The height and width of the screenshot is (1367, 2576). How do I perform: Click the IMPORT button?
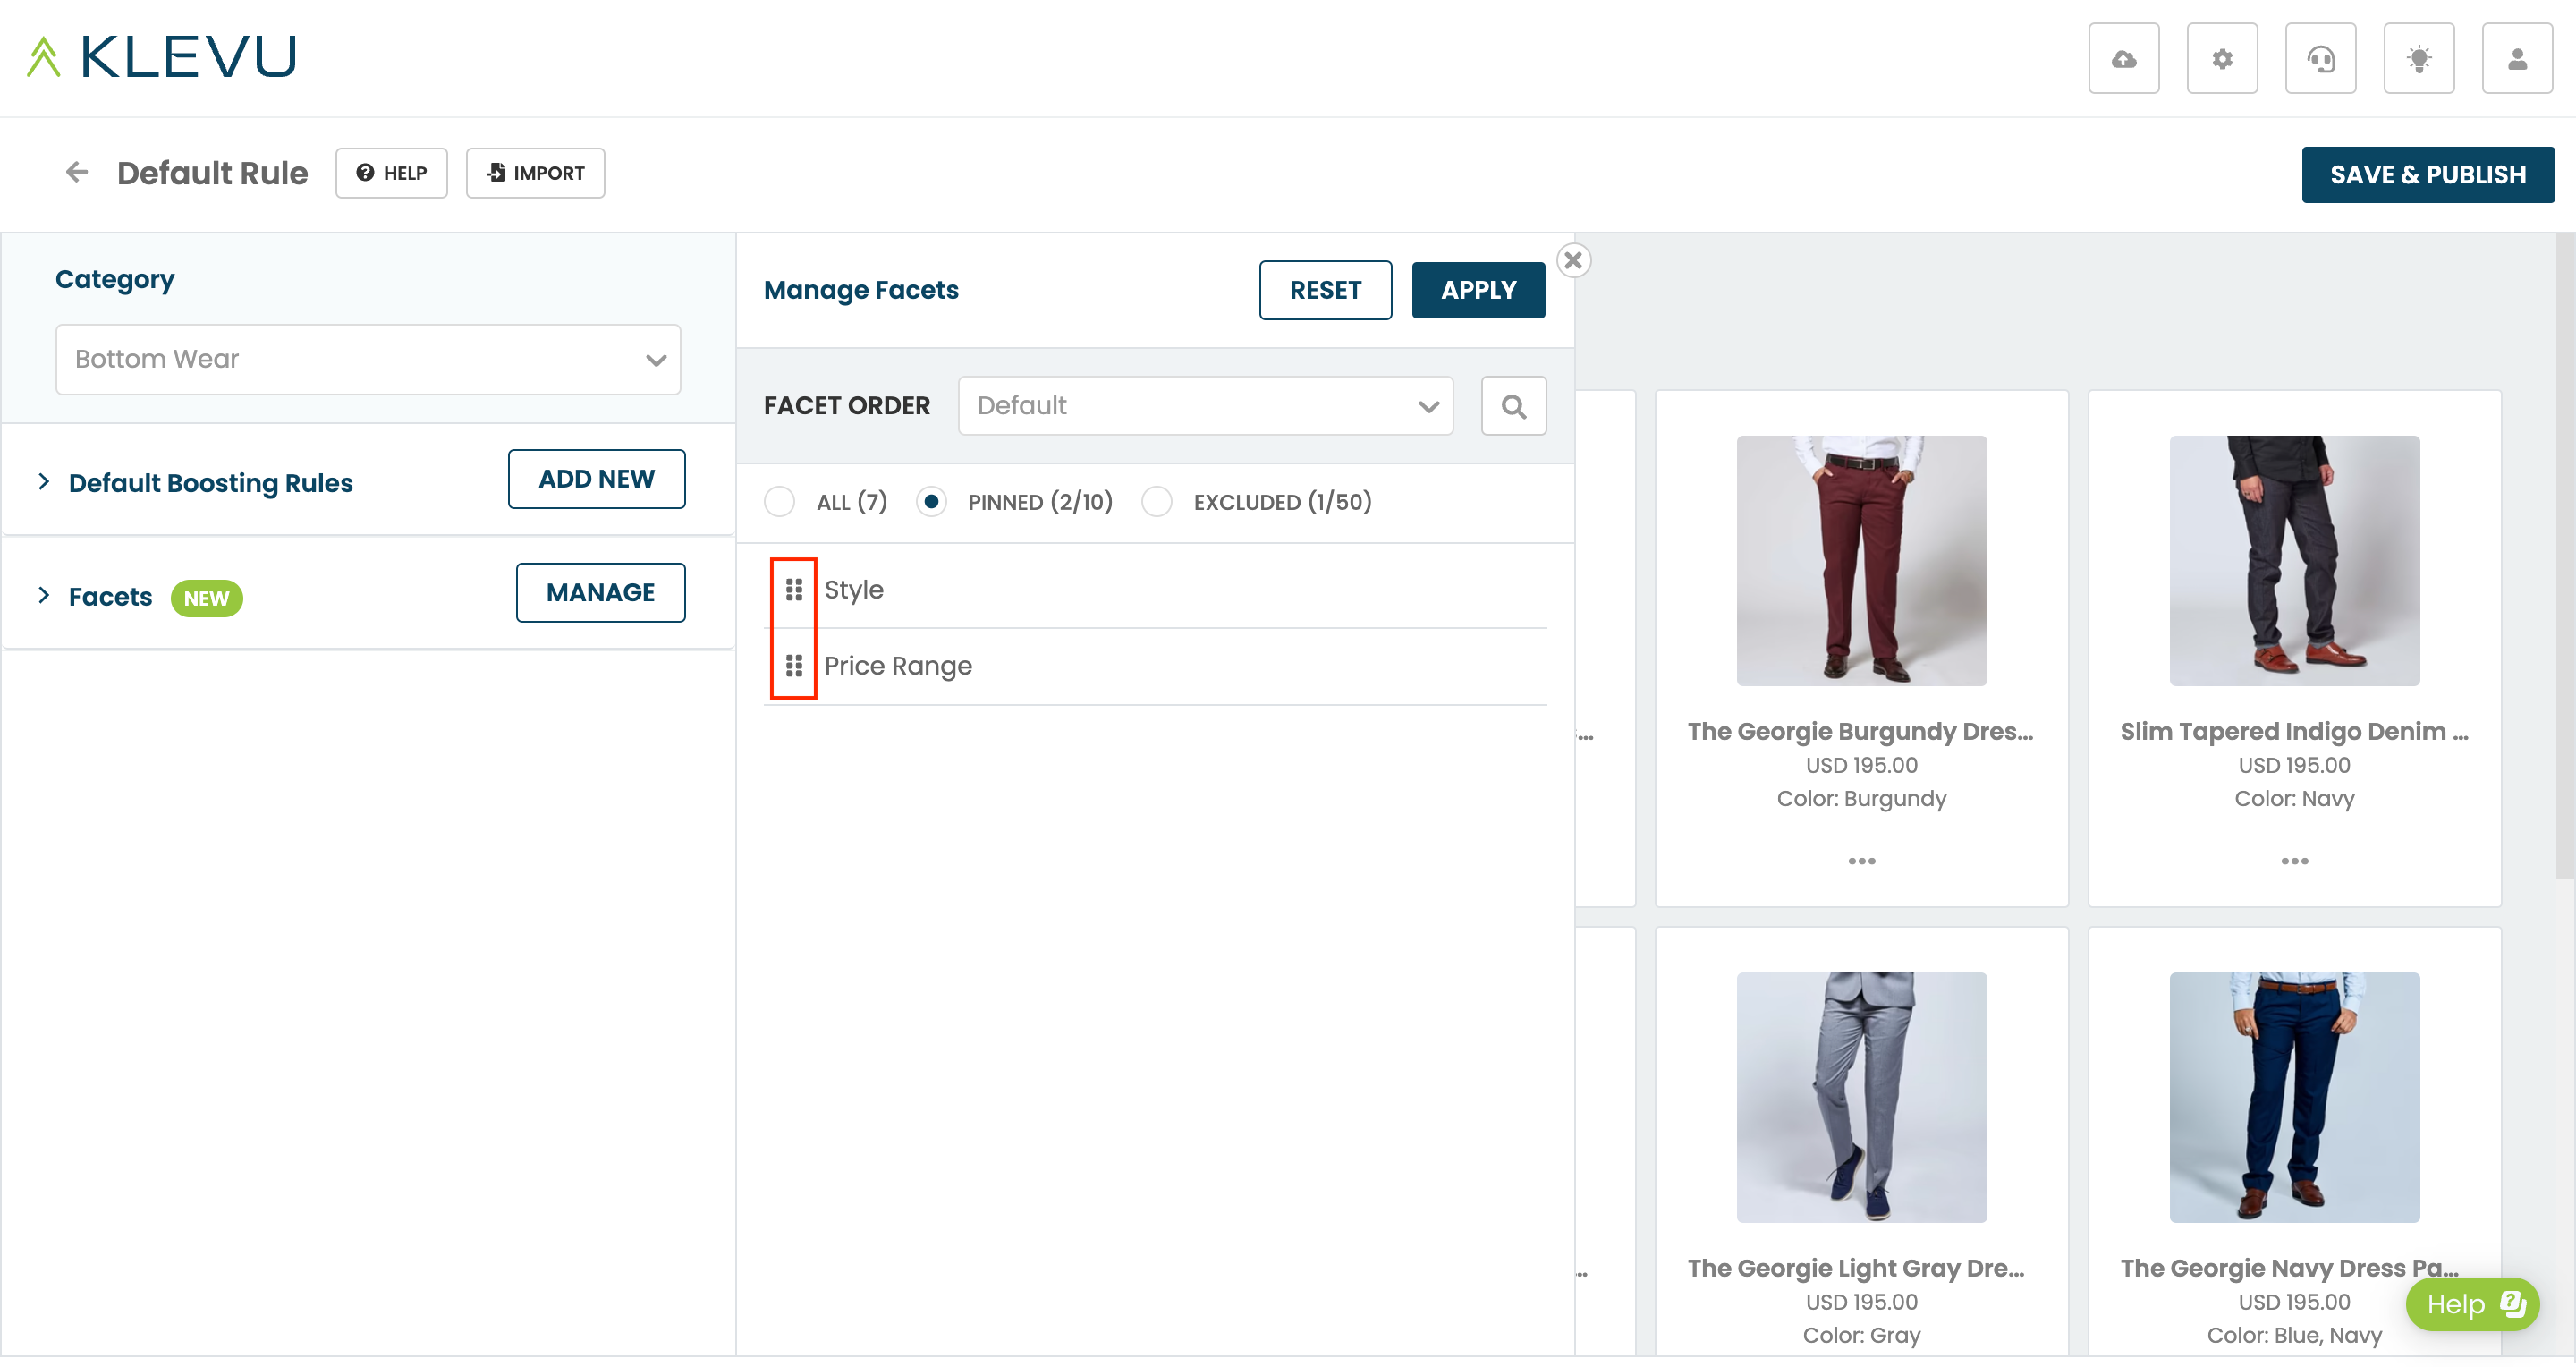click(x=535, y=173)
